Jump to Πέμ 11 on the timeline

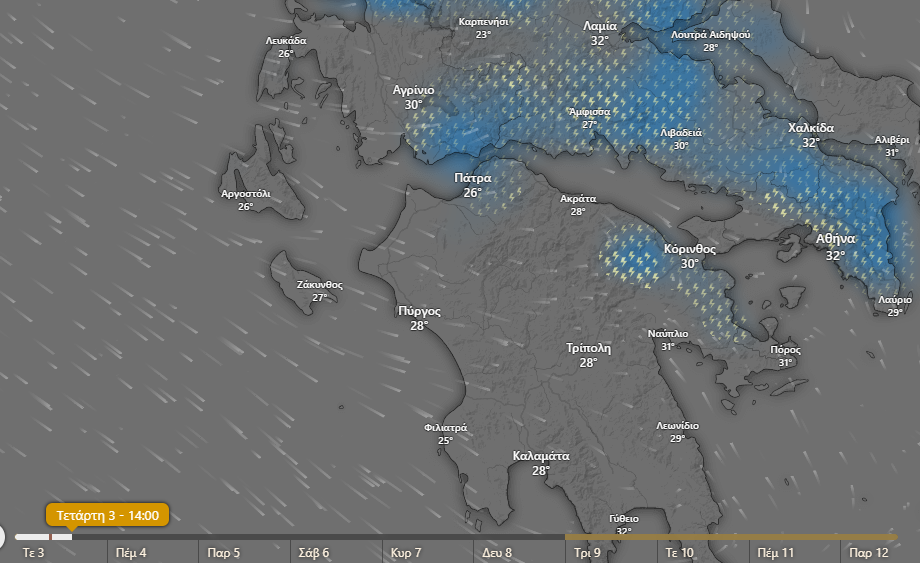[775, 553]
